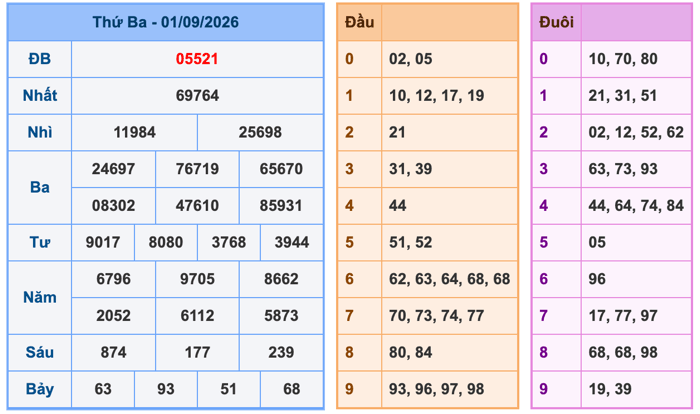Click the date header Thứ Ba - 01/09/2026
This screenshot has width=700, height=414.
pyautogui.click(x=166, y=22)
